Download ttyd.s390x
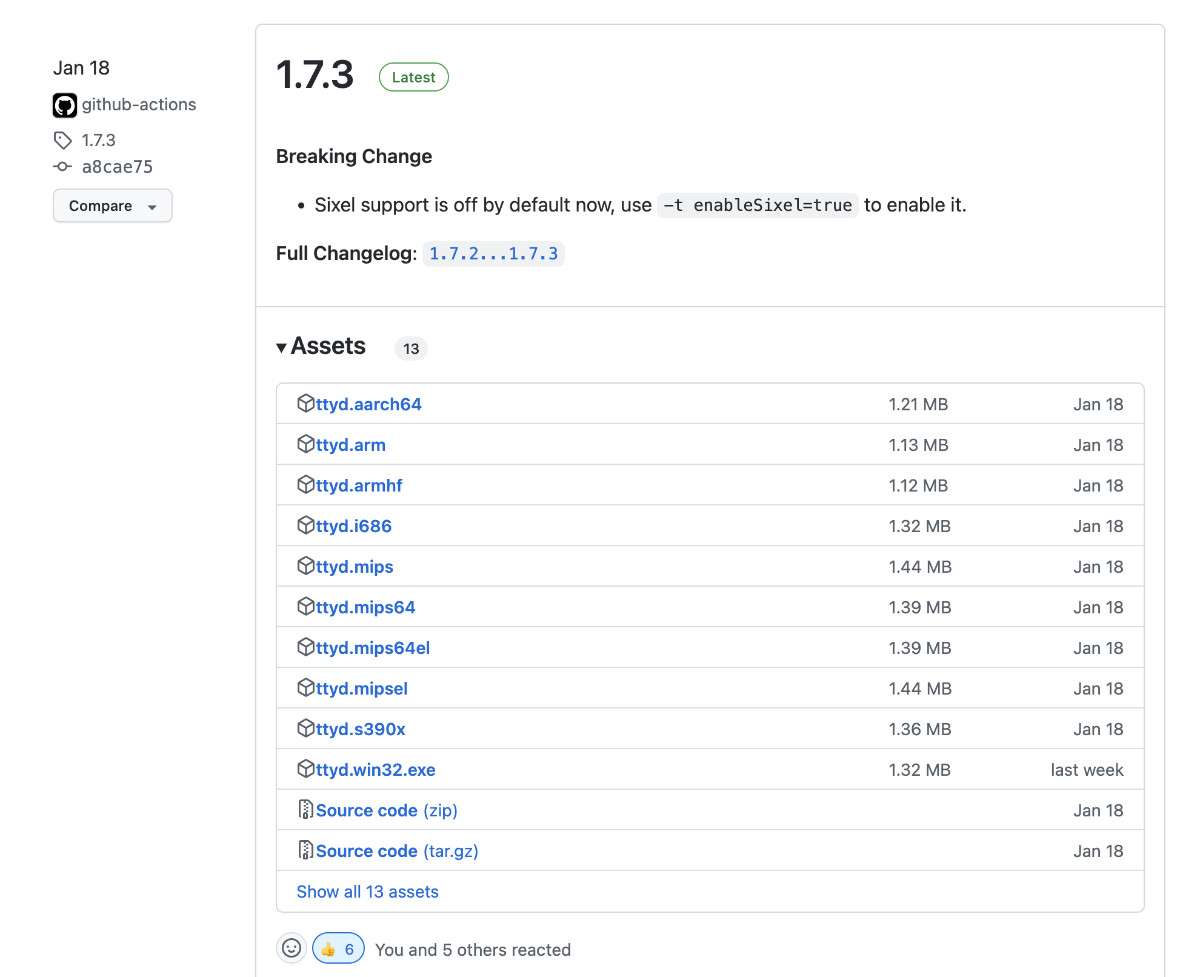1200x977 pixels. click(361, 729)
